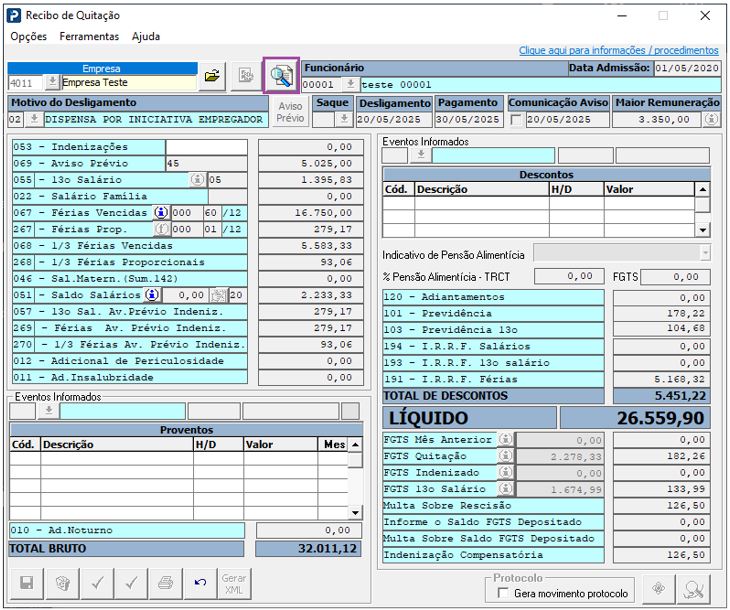Click the blue undo arrow icon
Viewport: 730px width, 610px height.
click(200, 583)
